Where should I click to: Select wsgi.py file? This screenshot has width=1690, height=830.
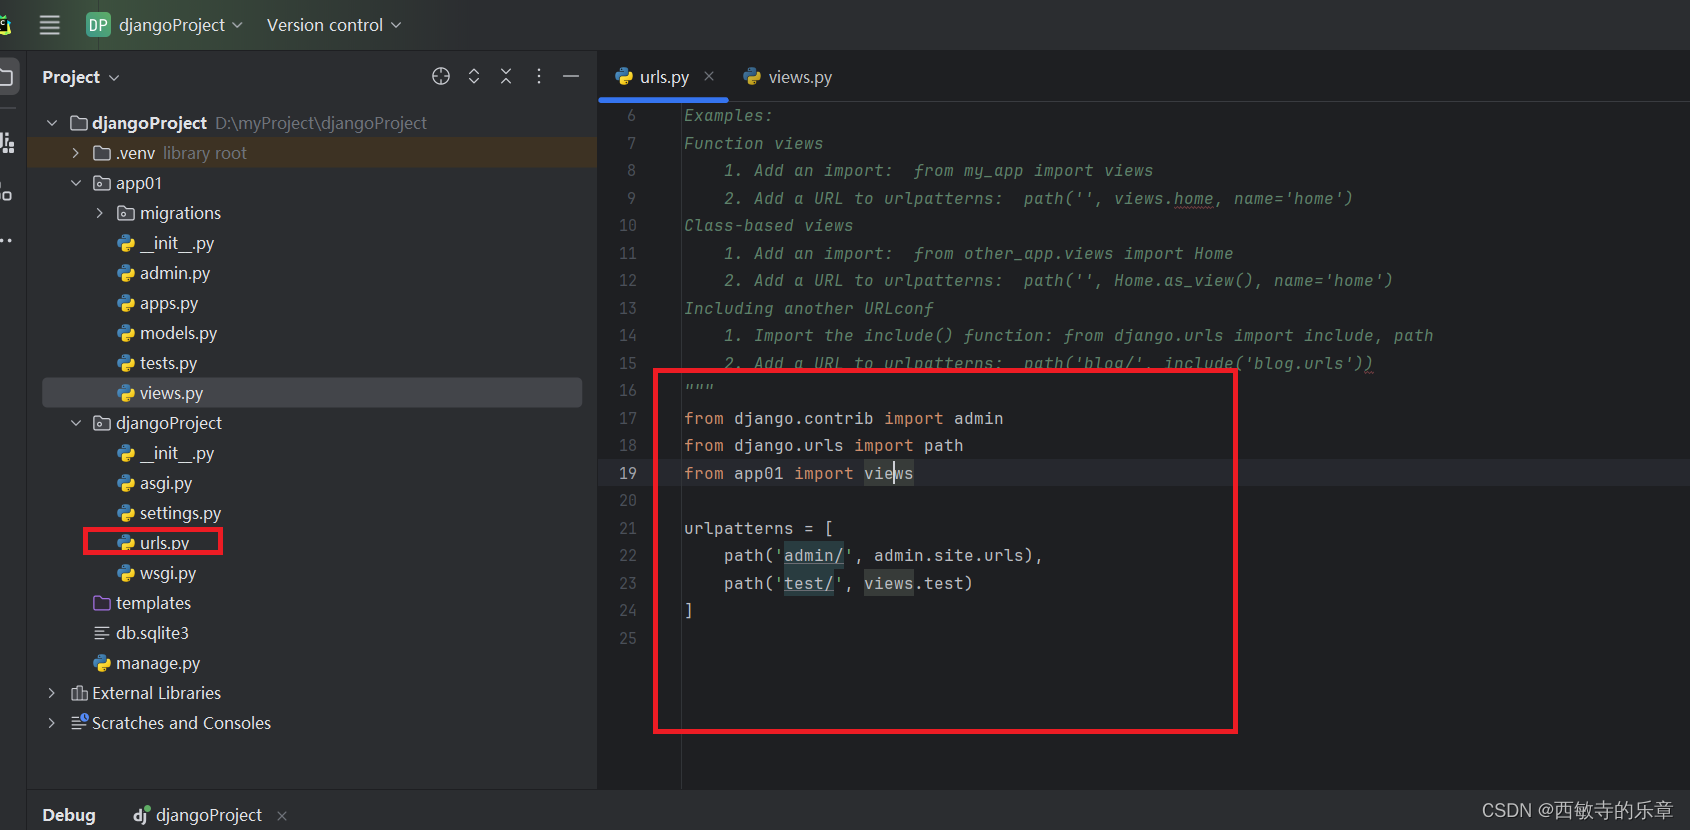click(x=167, y=573)
